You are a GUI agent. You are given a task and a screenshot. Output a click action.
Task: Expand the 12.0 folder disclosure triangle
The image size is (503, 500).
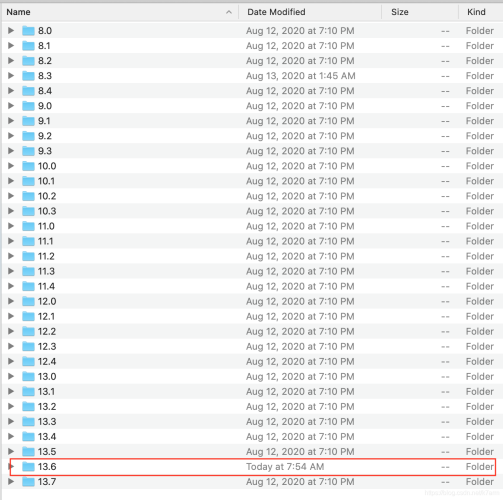point(11,301)
